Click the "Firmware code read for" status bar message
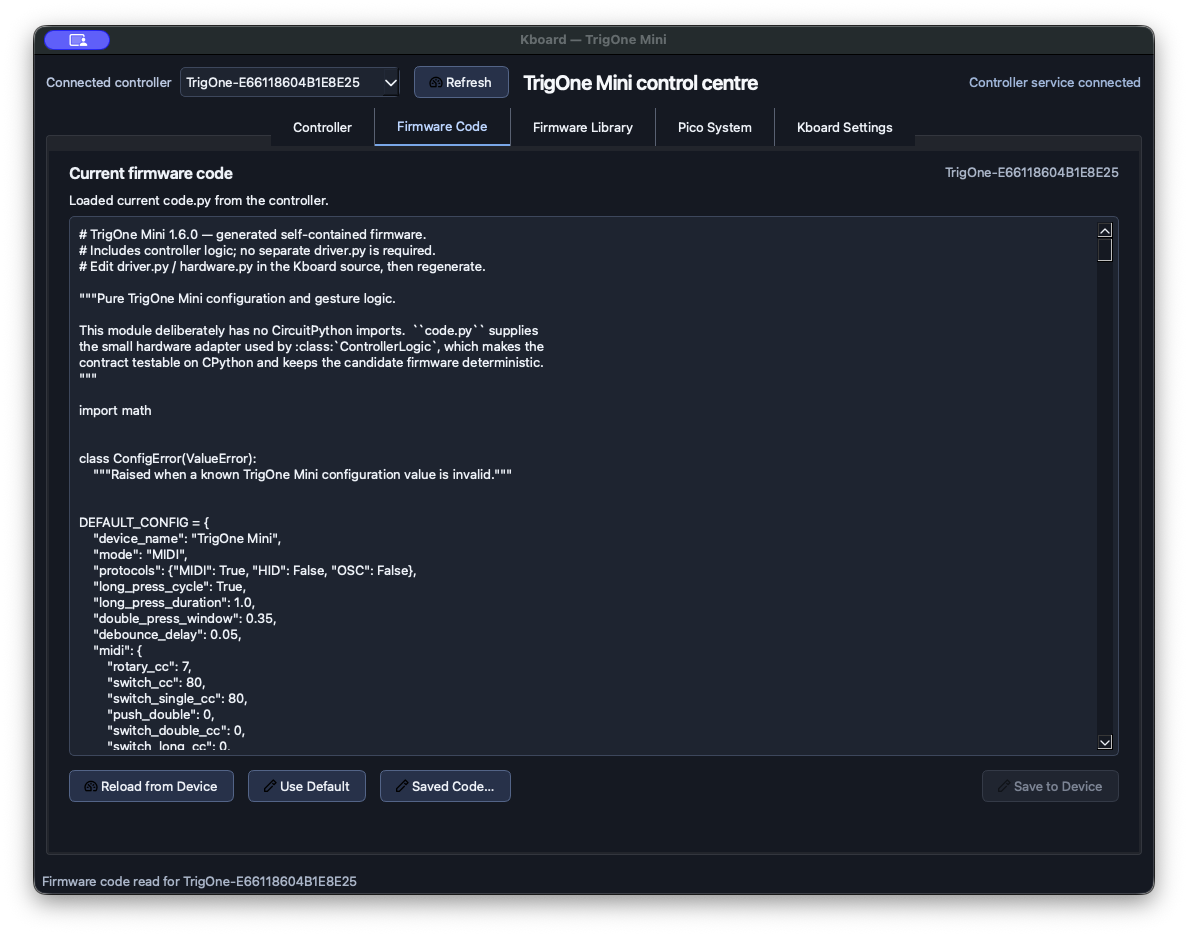Image resolution: width=1188 pixels, height=936 pixels. coord(199,881)
